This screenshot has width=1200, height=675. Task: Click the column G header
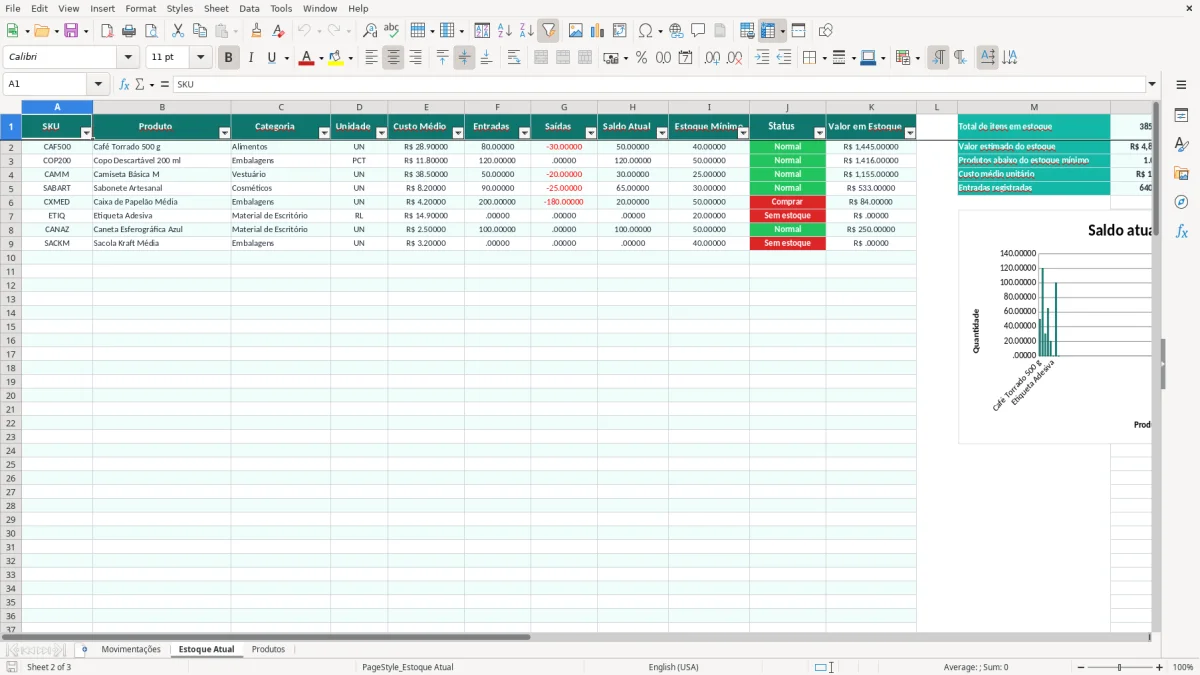(564, 107)
